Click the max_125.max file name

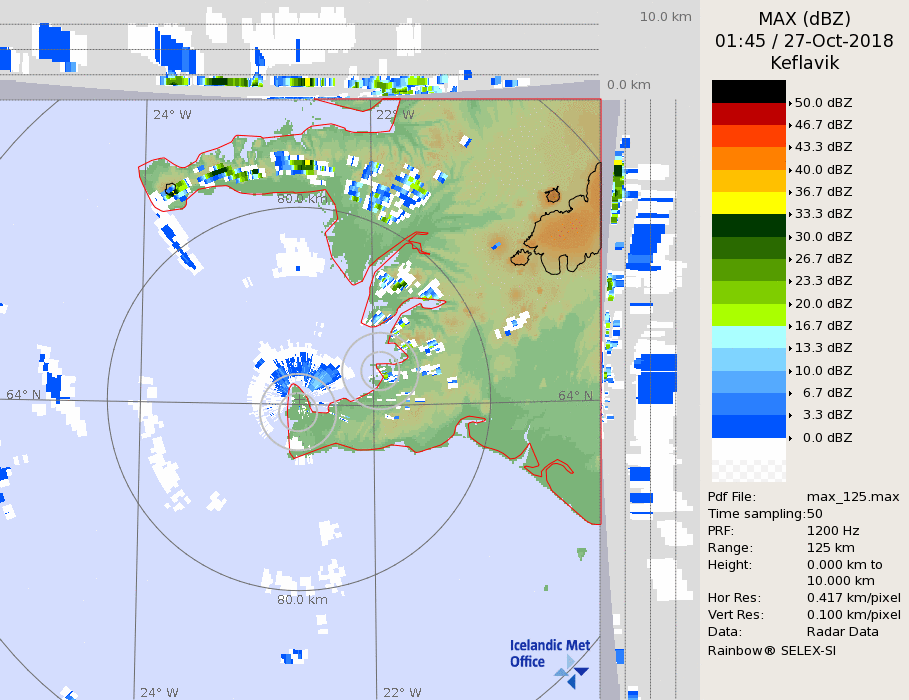coord(853,497)
